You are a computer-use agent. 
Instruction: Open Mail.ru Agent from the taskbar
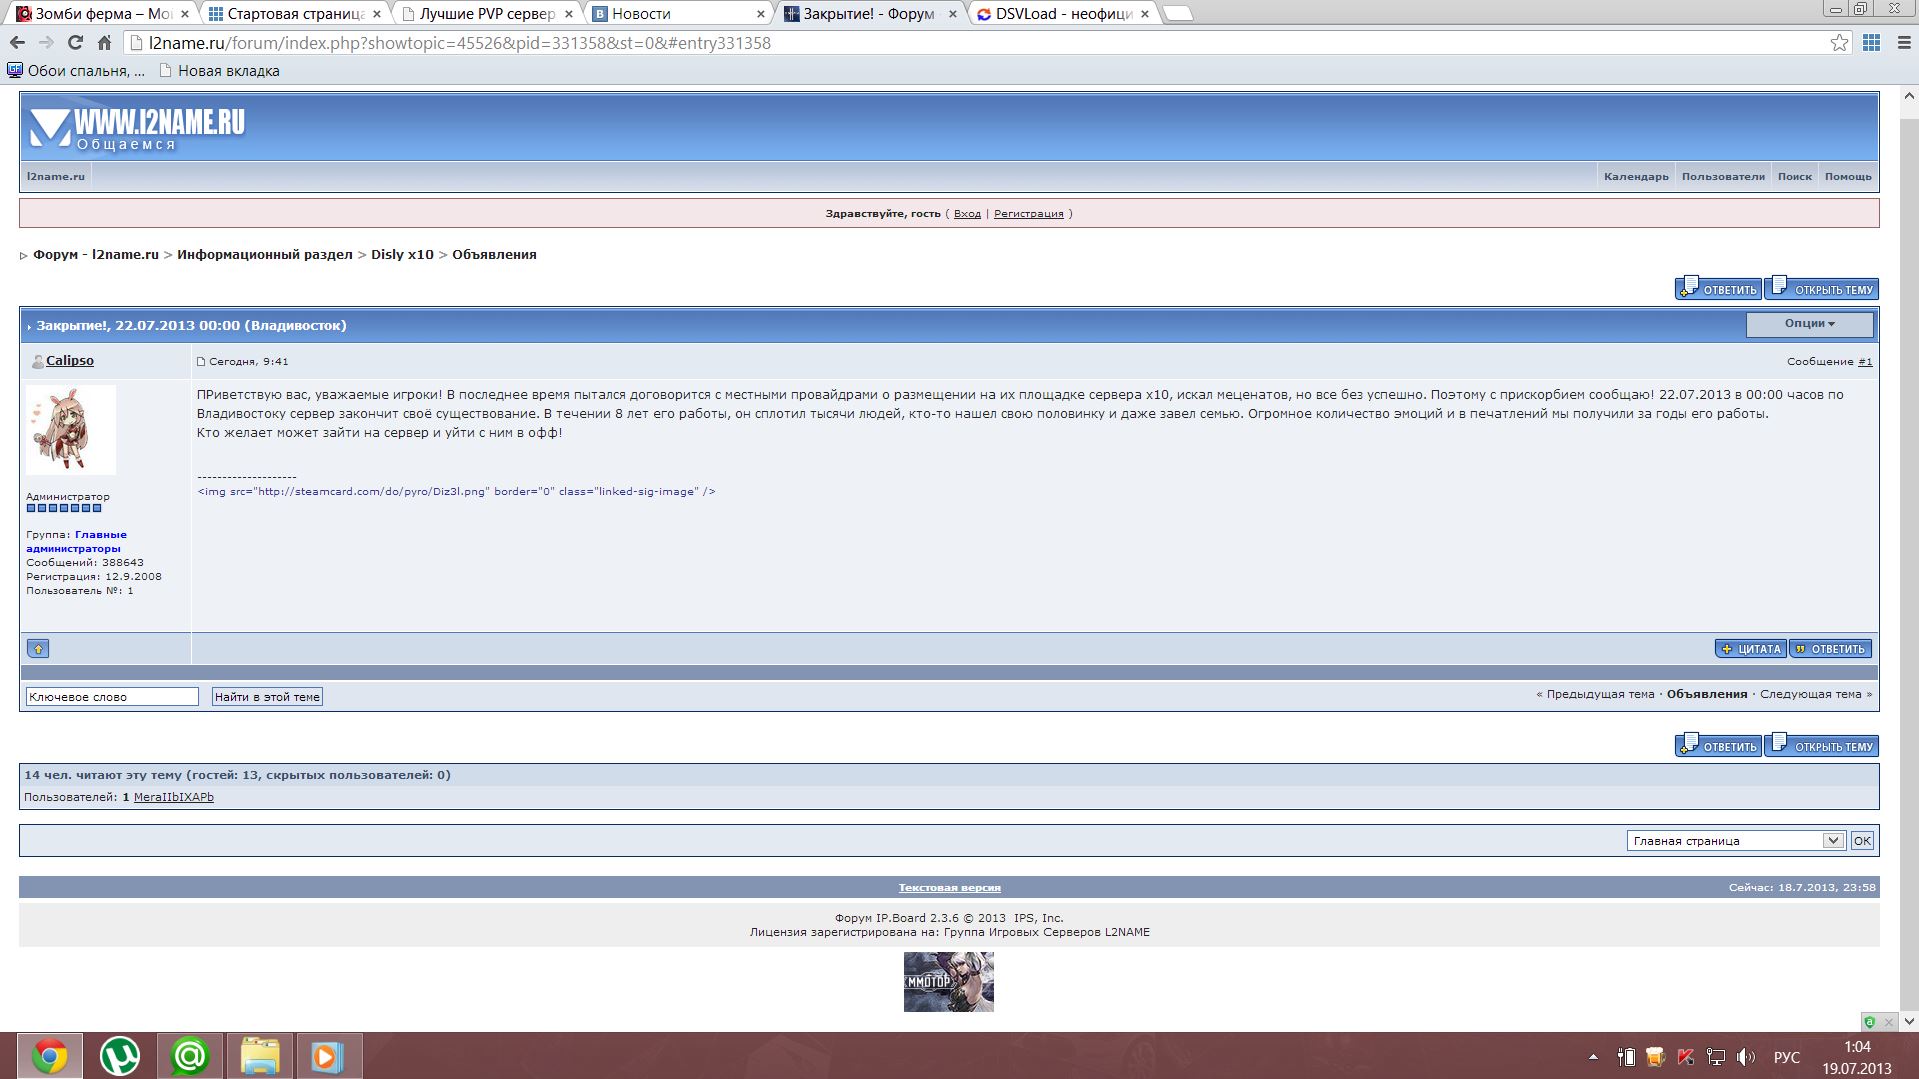click(x=189, y=1056)
